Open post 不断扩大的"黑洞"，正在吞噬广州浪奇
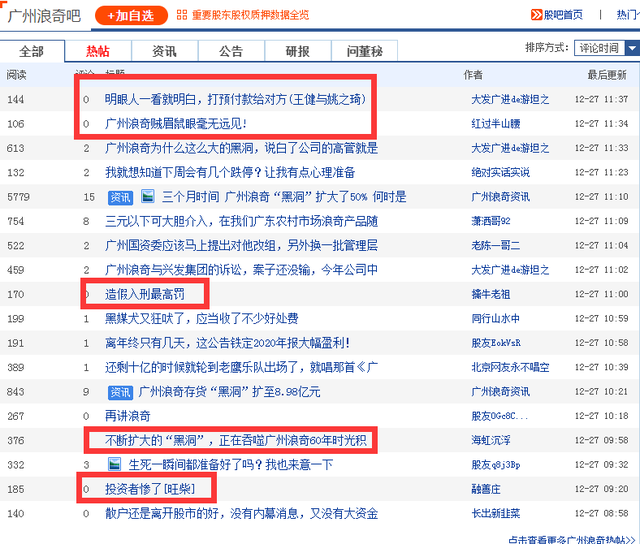The width and height of the screenshot is (640, 544). [236, 441]
